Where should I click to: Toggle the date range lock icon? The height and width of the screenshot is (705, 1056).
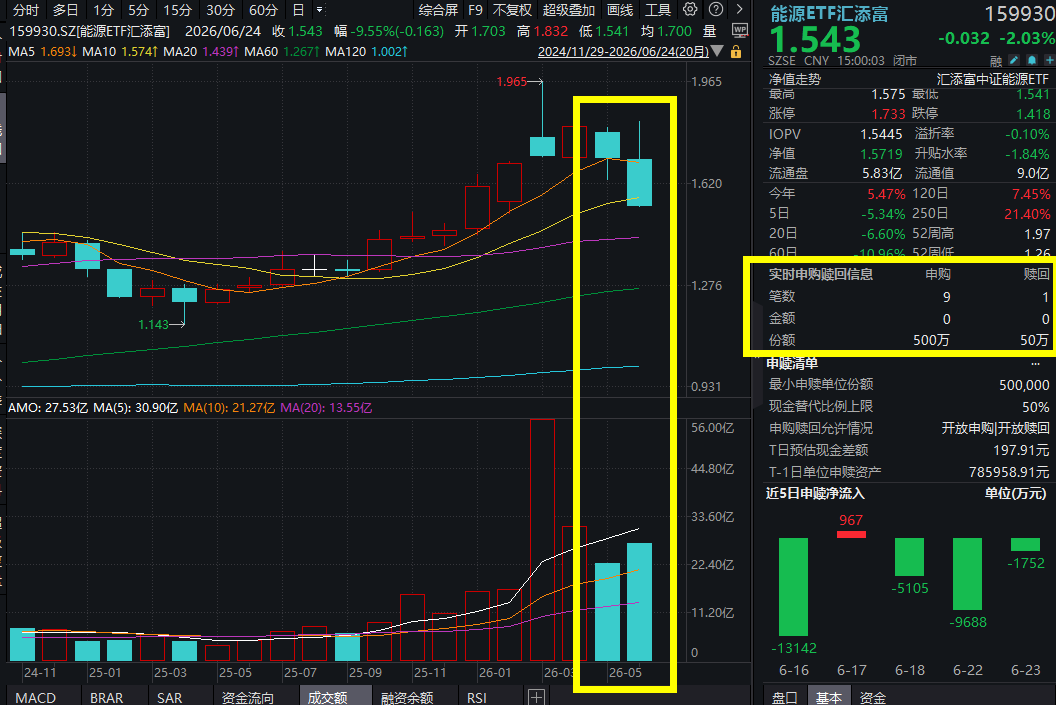736,51
